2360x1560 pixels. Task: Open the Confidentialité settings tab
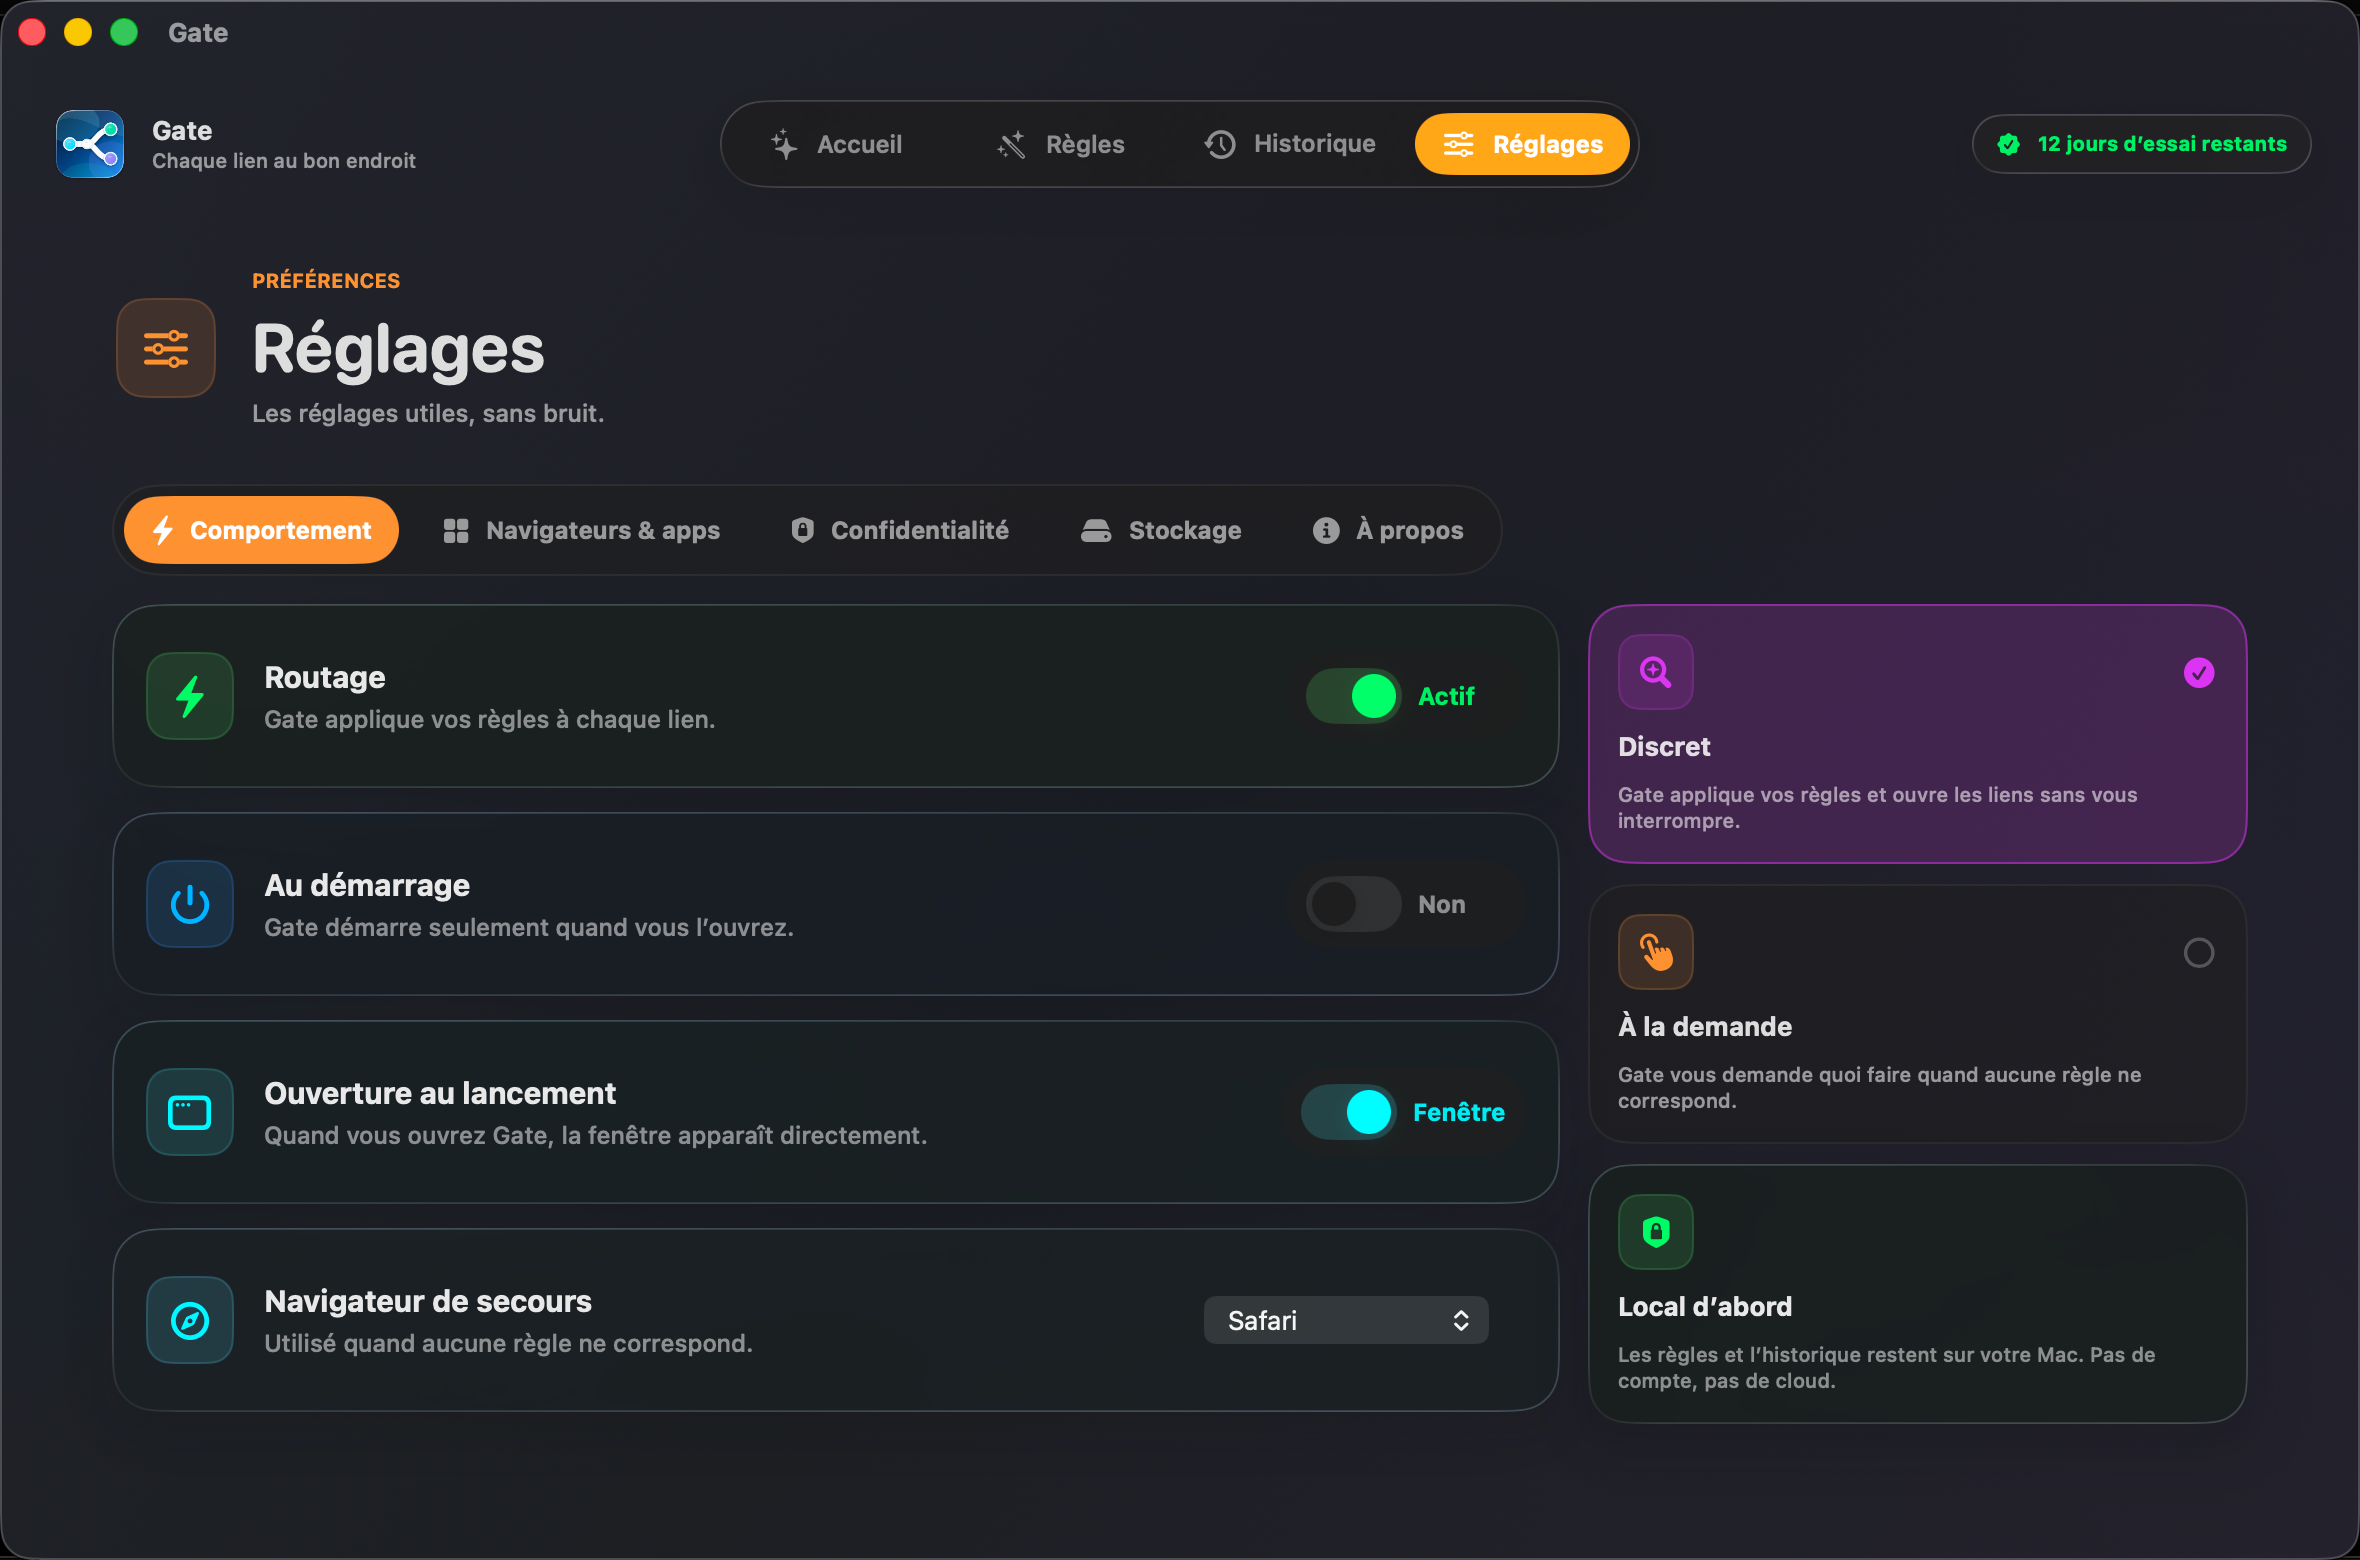click(x=900, y=530)
